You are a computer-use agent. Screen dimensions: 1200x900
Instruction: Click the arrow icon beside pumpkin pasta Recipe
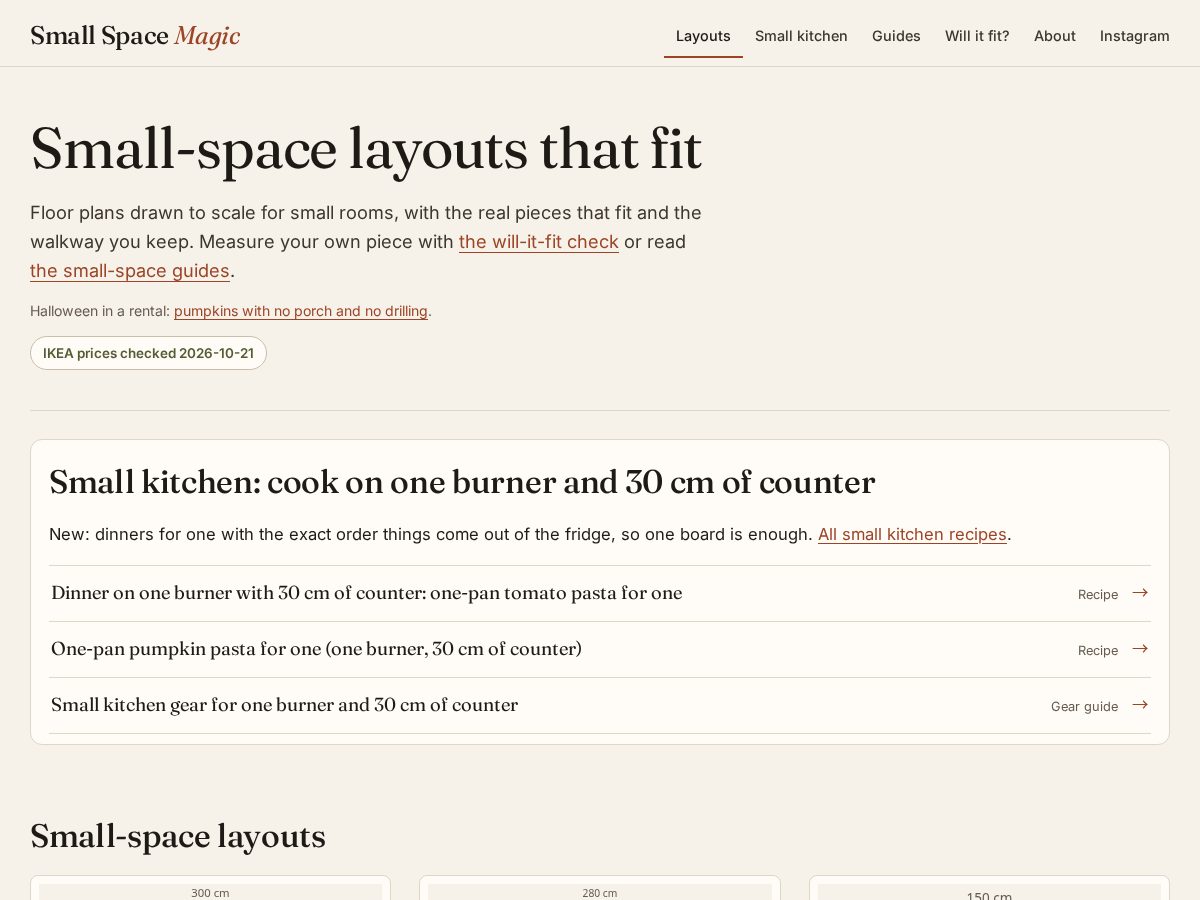coord(1140,649)
